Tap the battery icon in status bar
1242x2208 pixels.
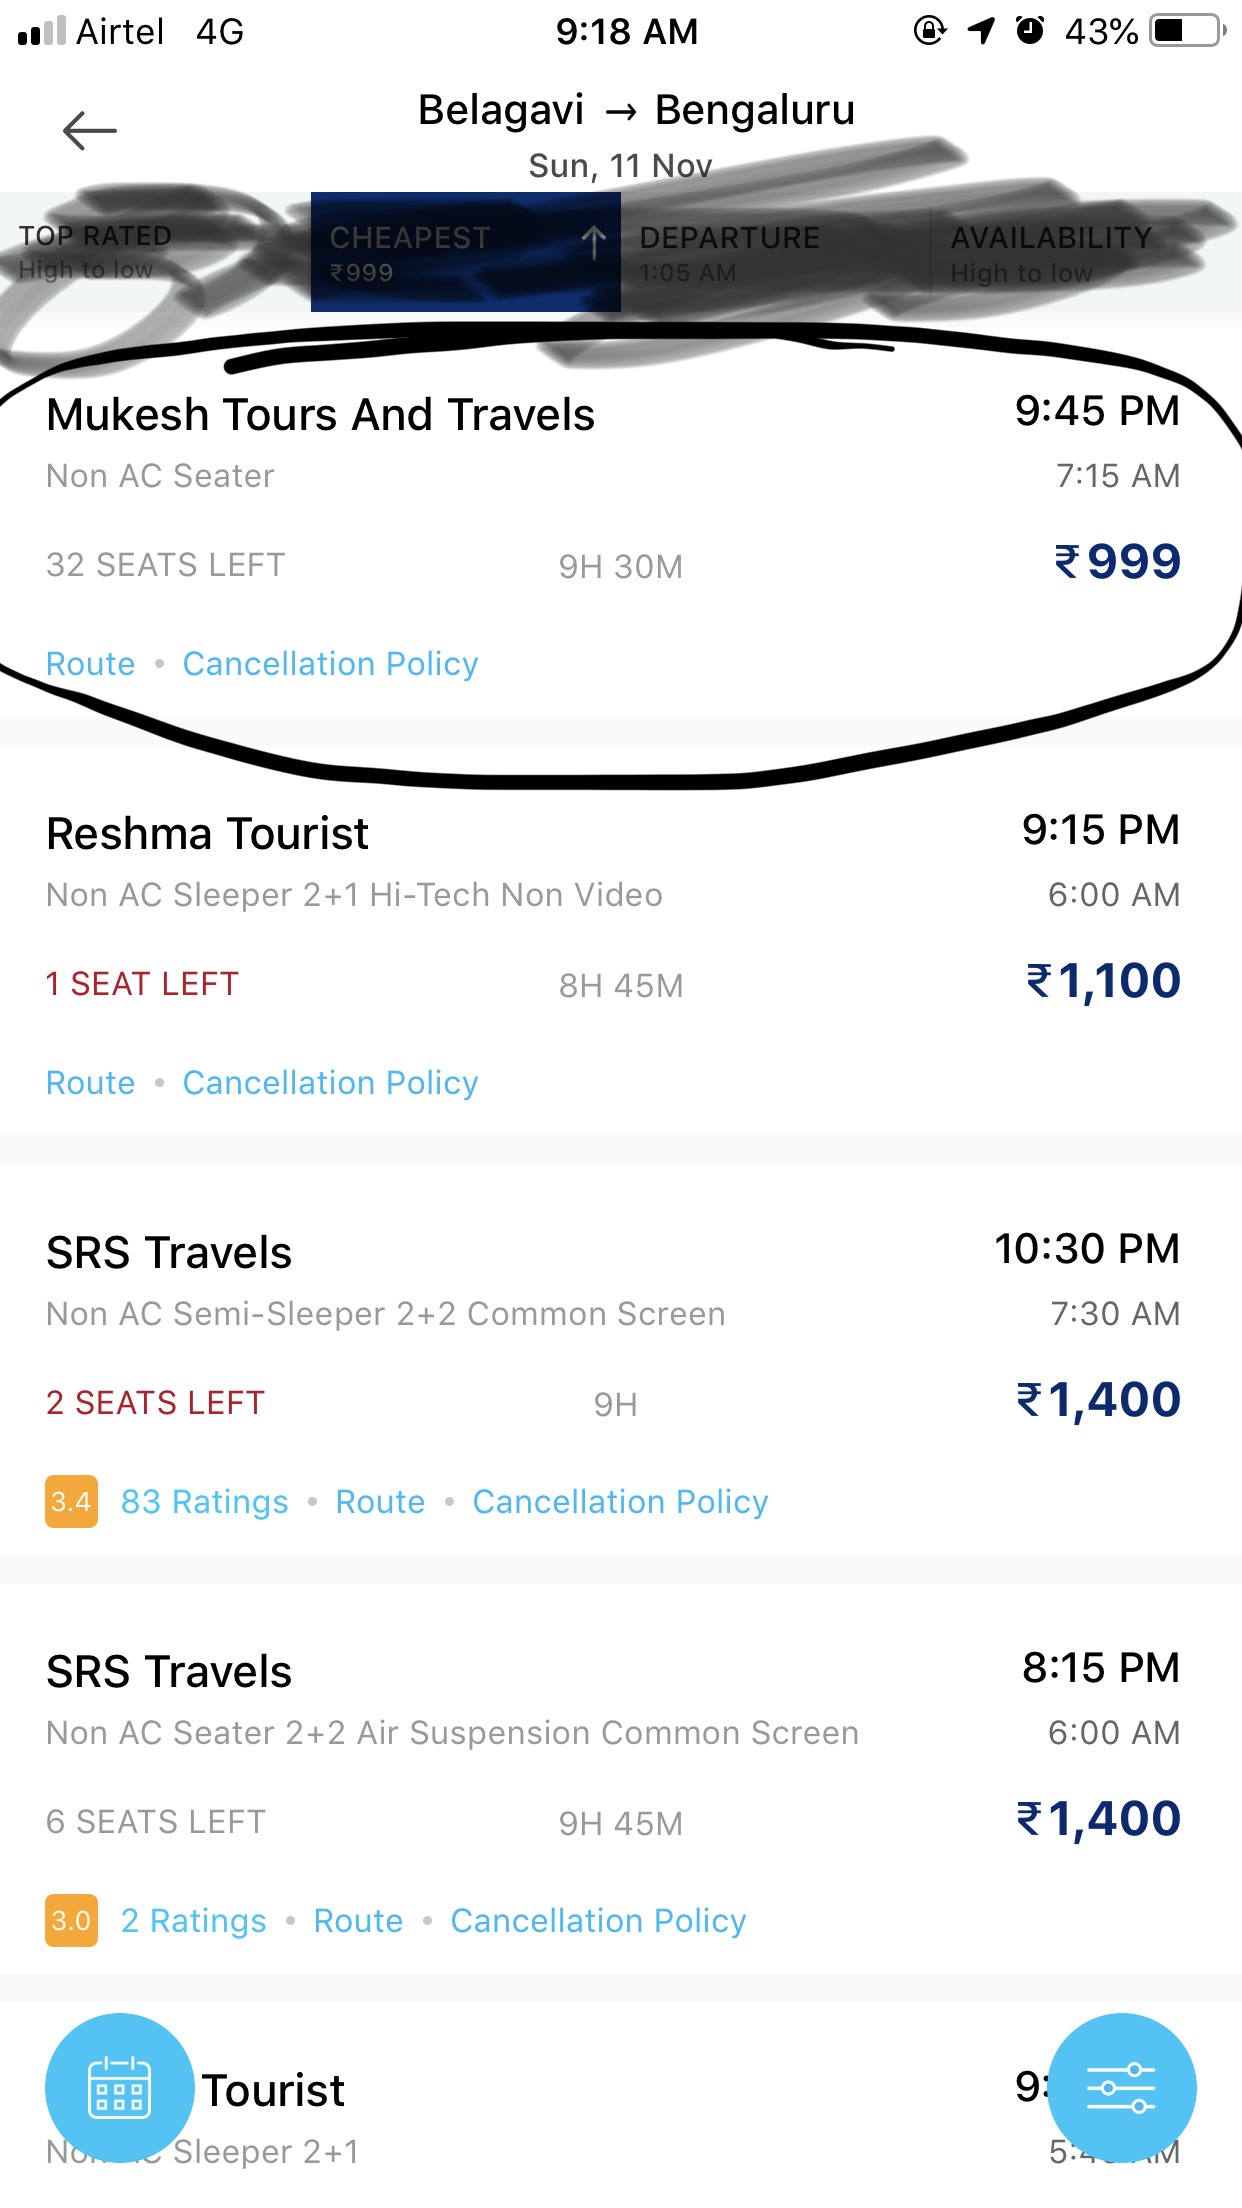pyautogui.click(x=1187, y=31)
